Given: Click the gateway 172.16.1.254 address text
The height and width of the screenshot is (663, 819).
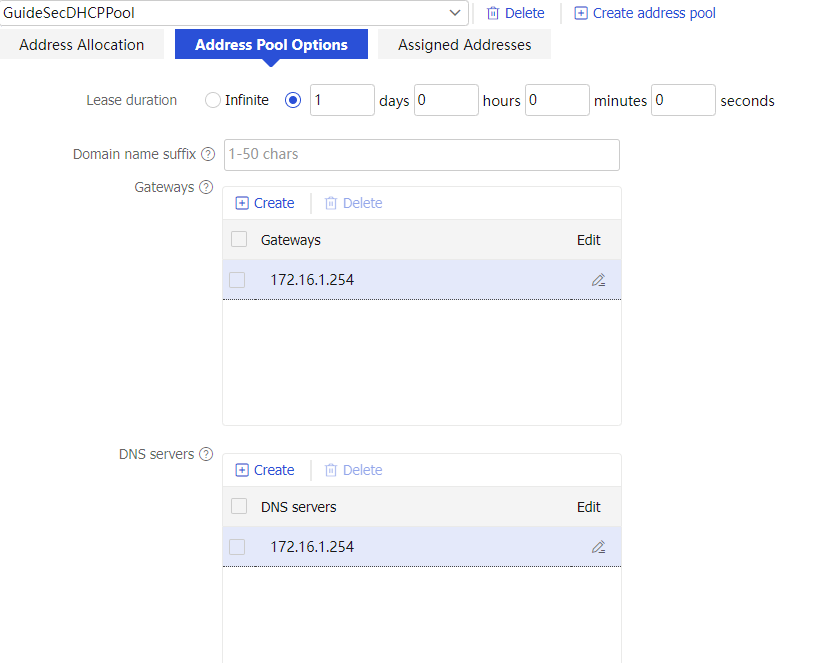Looking at the screenshot, I should click(312, 280).
